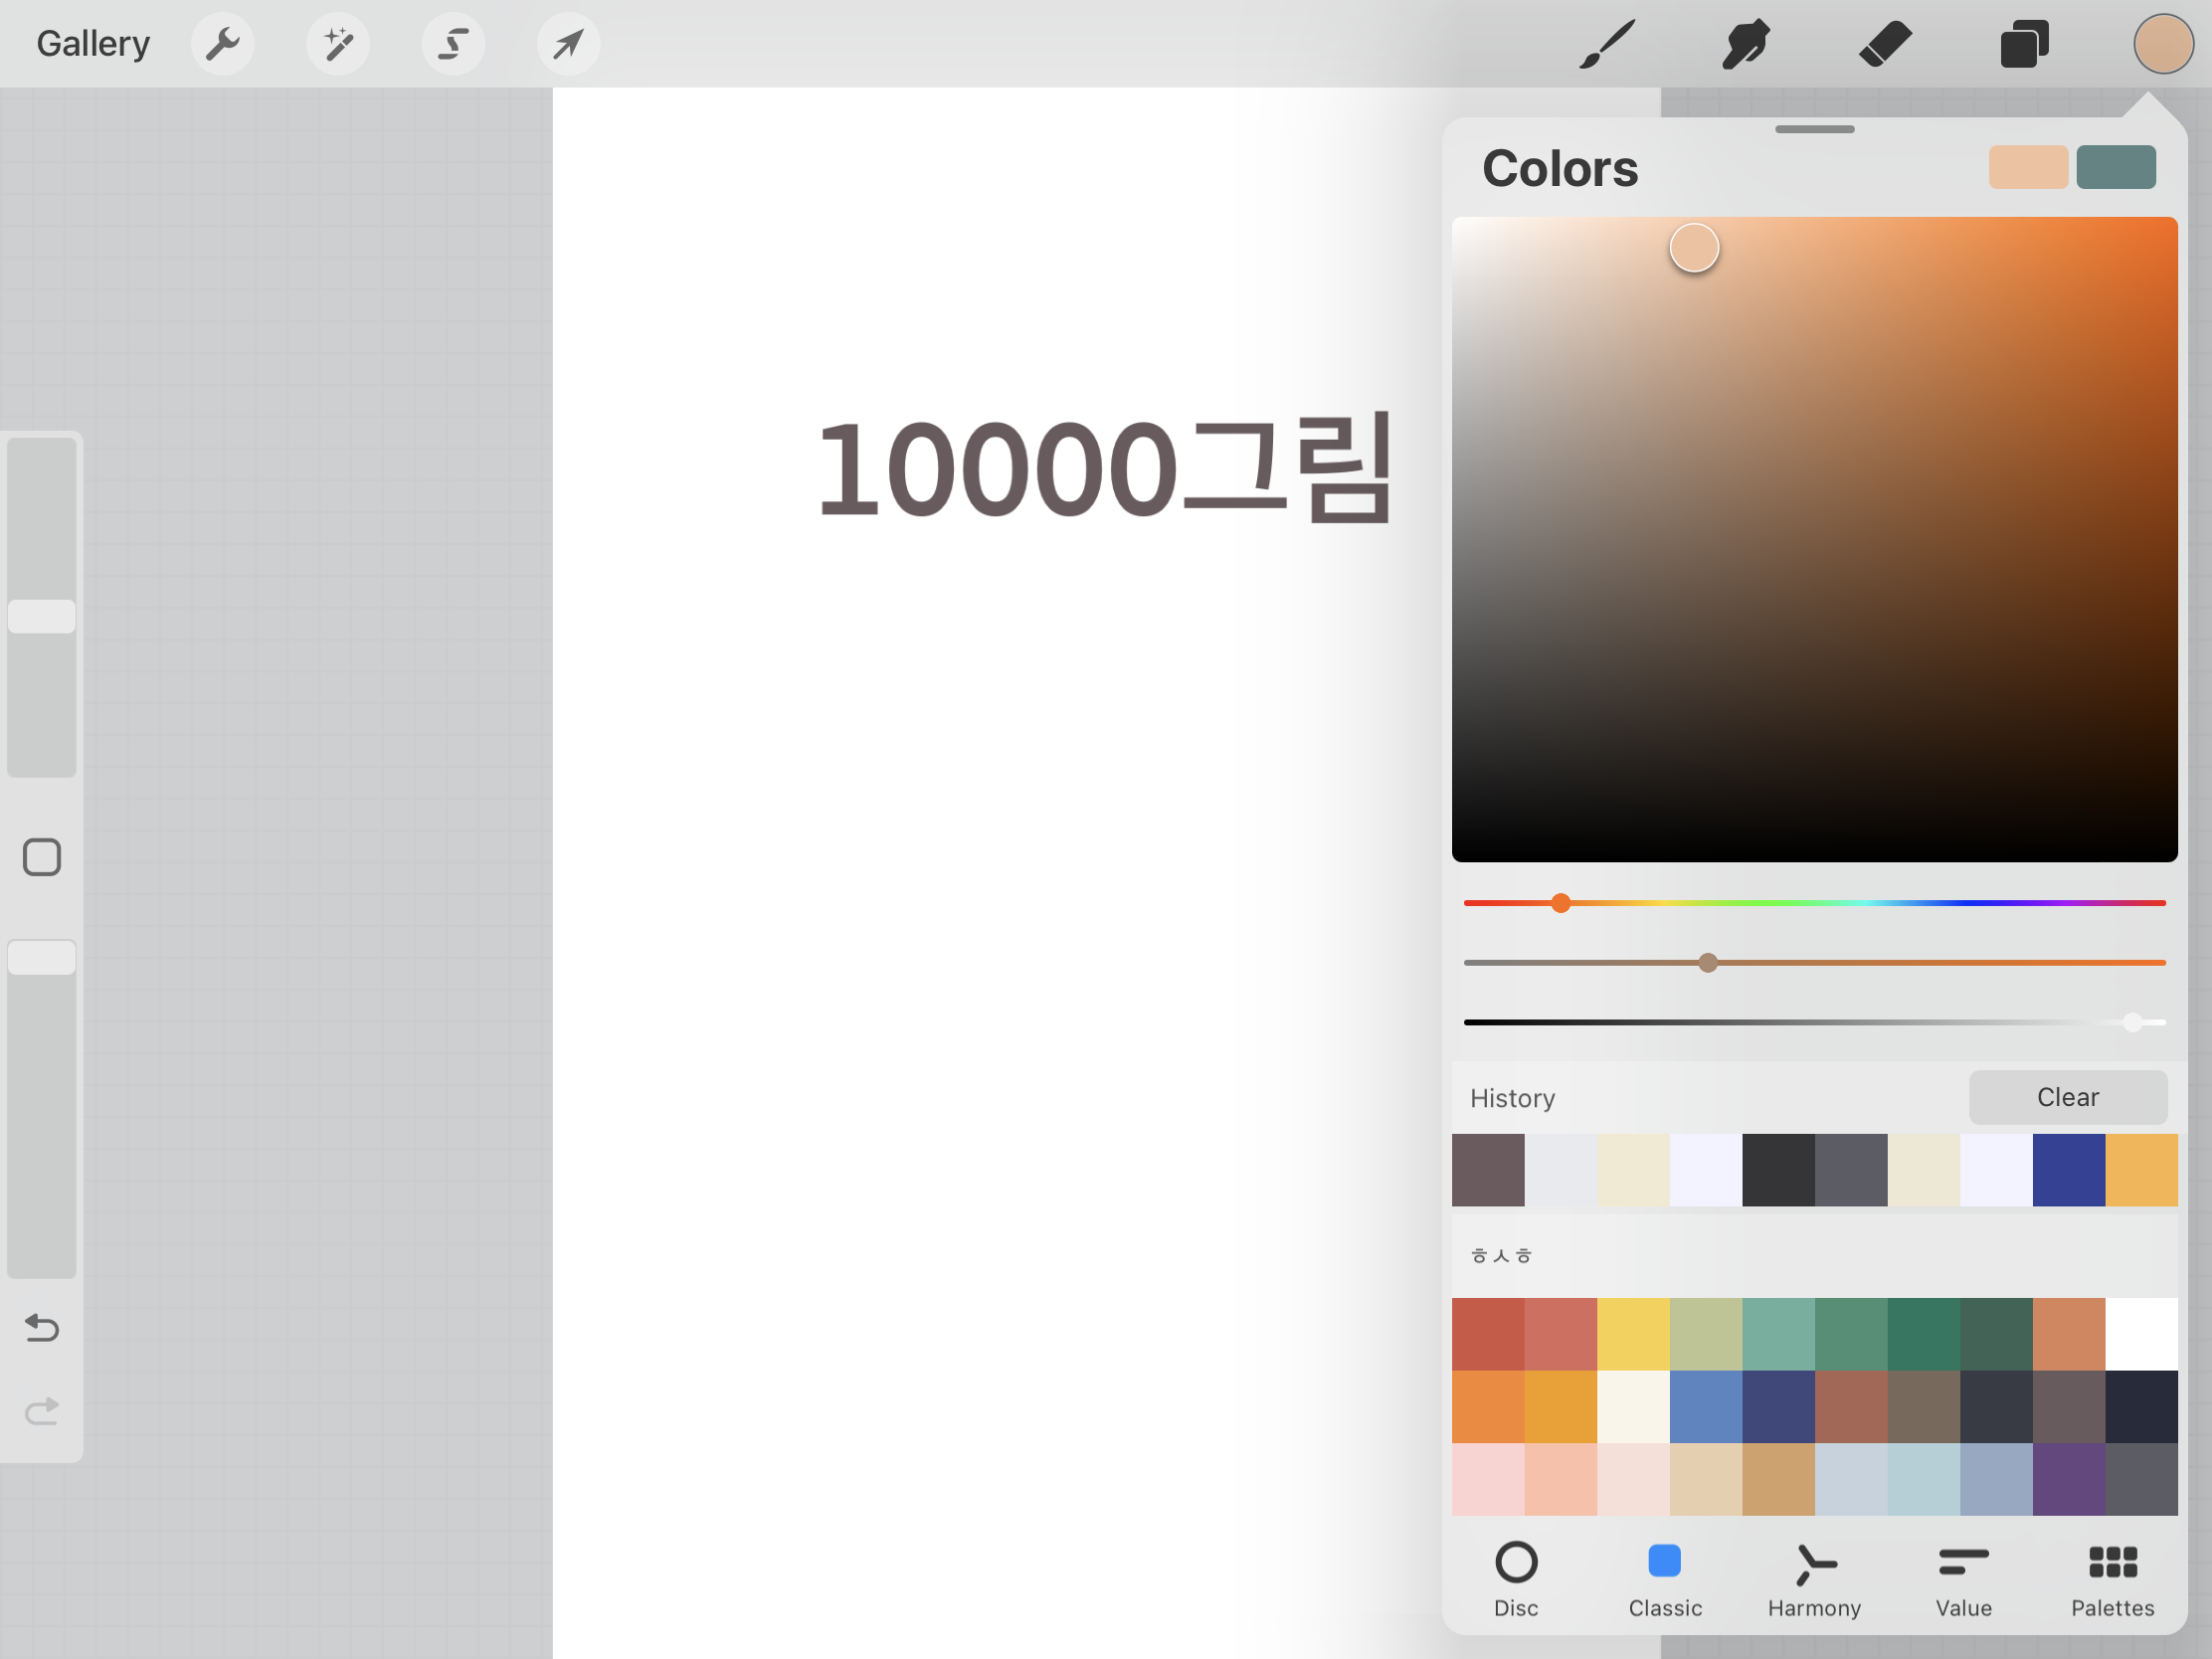Pick the golden orange history swatch
This screenshot has height=1659, width=2212.
coord(2142,1170)
